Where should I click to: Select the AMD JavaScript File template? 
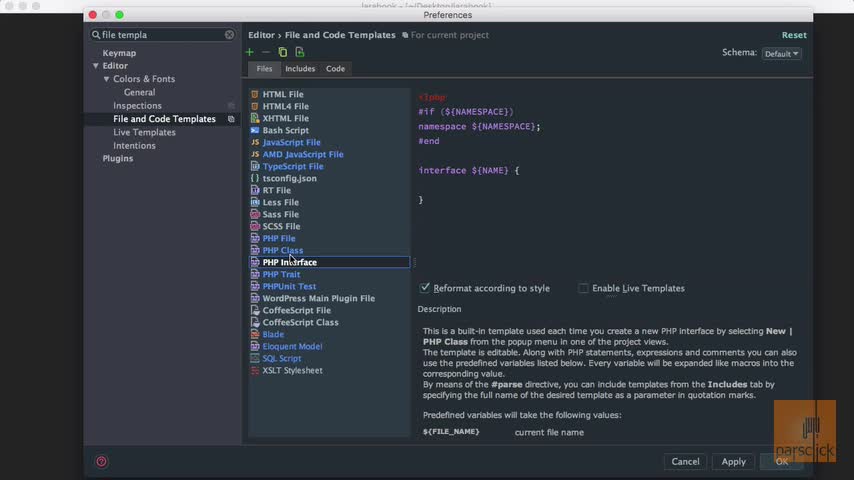pyautogui.click(x=303, y=154)
